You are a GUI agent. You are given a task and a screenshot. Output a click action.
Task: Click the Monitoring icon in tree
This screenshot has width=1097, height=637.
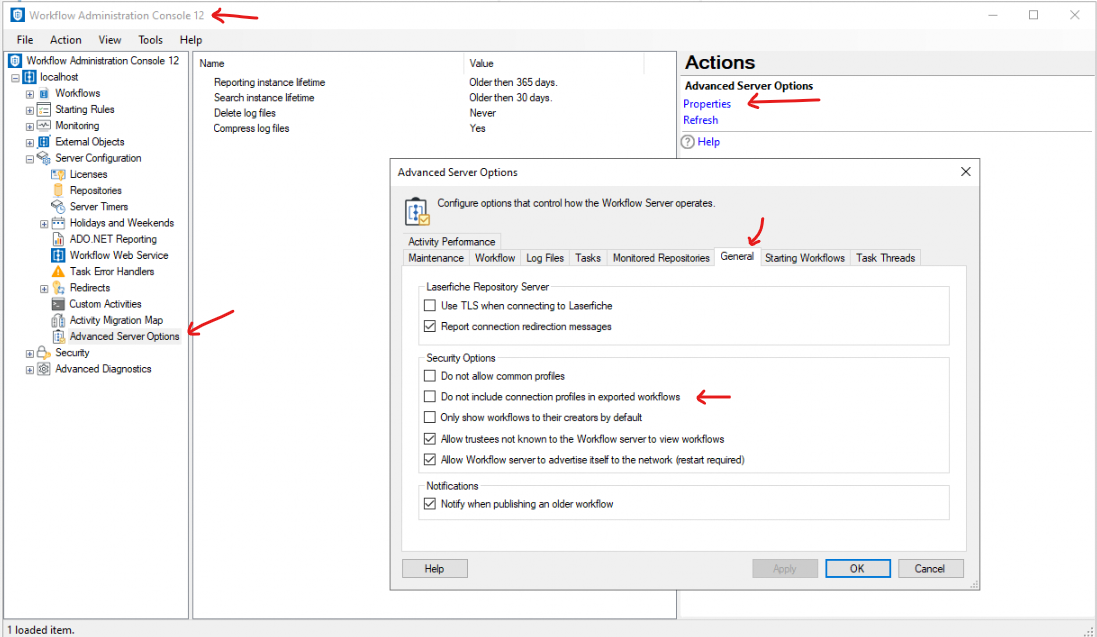(x=44, y=125)
